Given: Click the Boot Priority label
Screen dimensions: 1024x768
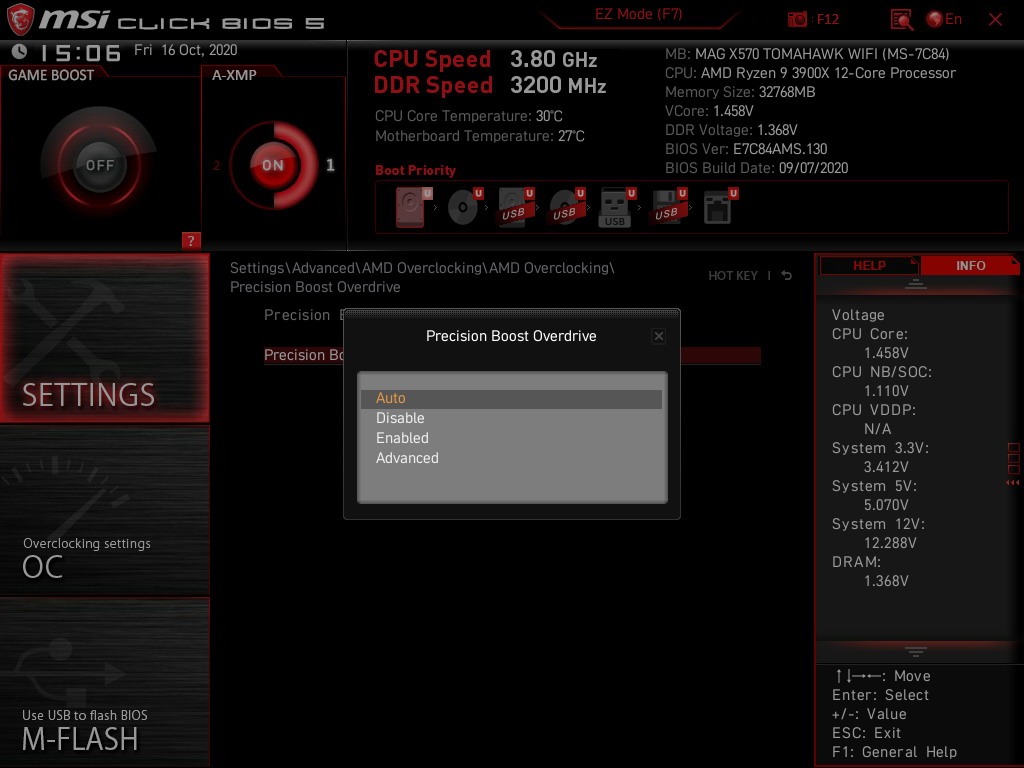Looking at the screenshot, I should tap(415, 170).
